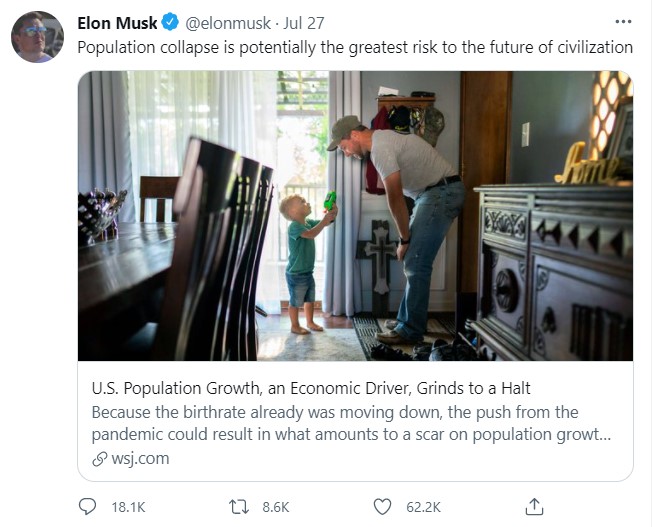Like the tweet with the heart icon
655x527 pixels.
pyautogui.click(x=383, y=507)
